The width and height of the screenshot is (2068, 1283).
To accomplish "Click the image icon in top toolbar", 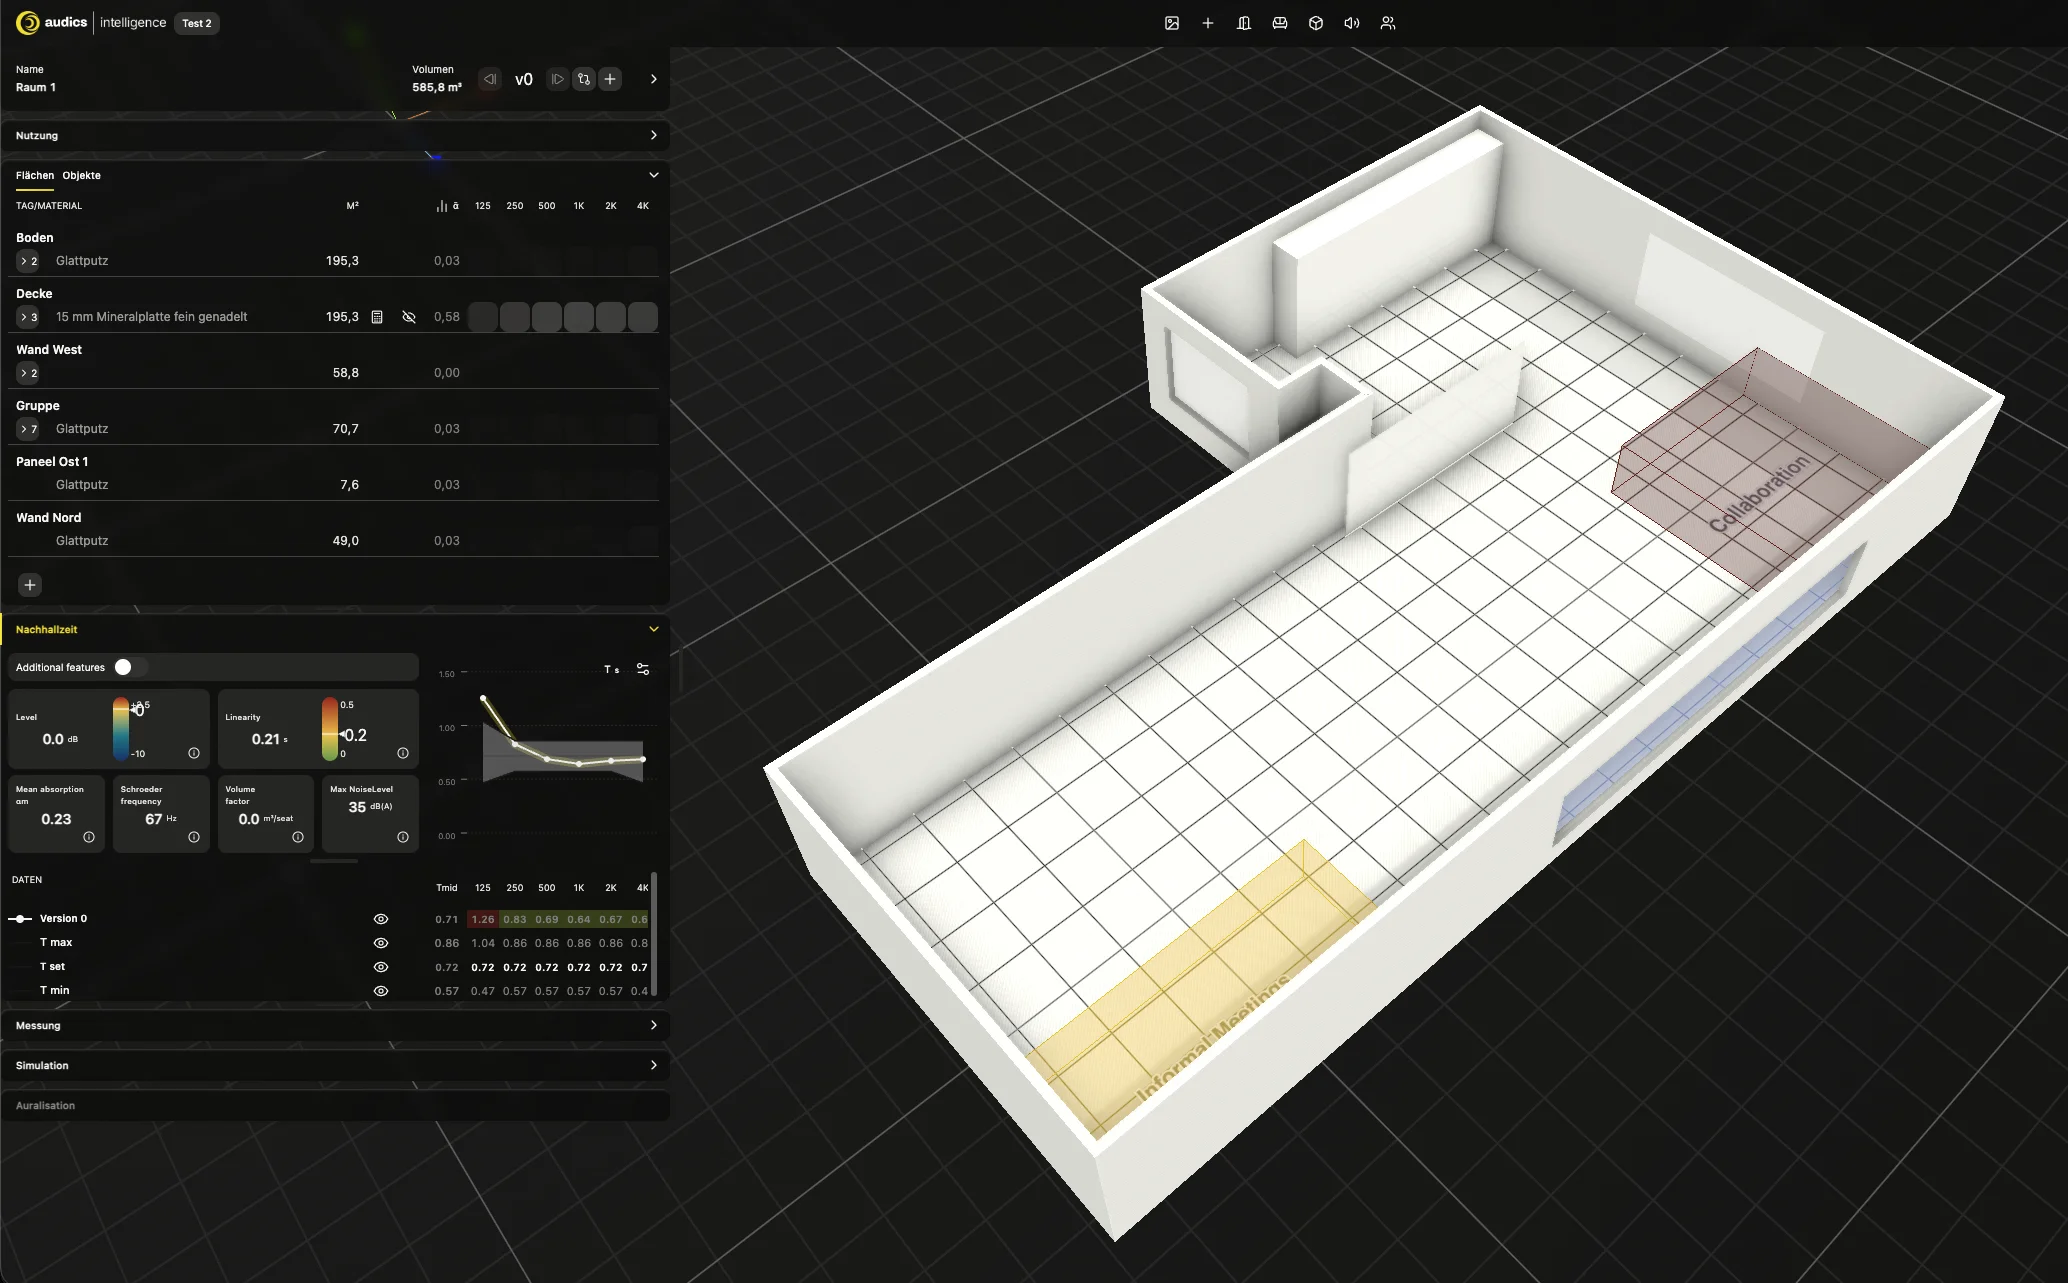I will tap(1172, 23).
